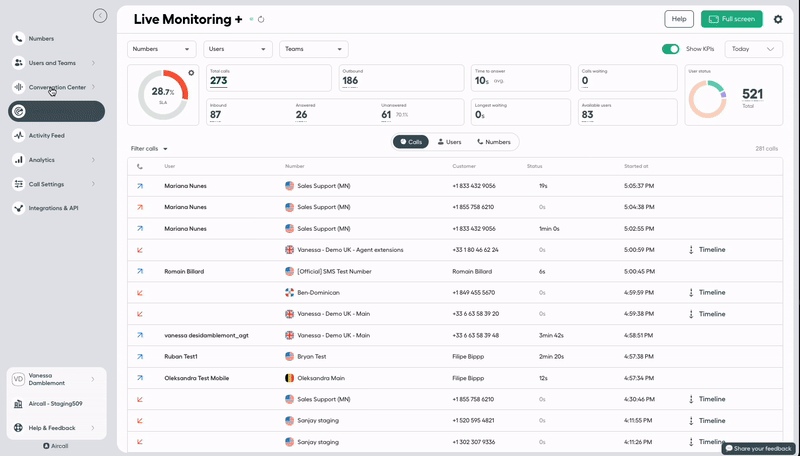The height and width of the screenshot is (456, 800).
Task: Switch to the Numbers tab above table
Action: (x=494, y=142)
